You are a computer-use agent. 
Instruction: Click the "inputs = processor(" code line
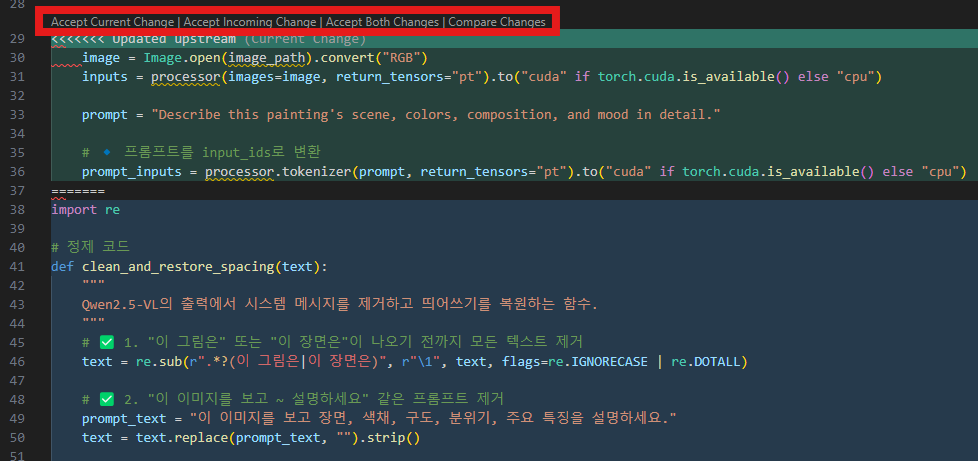[x=482, y=77]
